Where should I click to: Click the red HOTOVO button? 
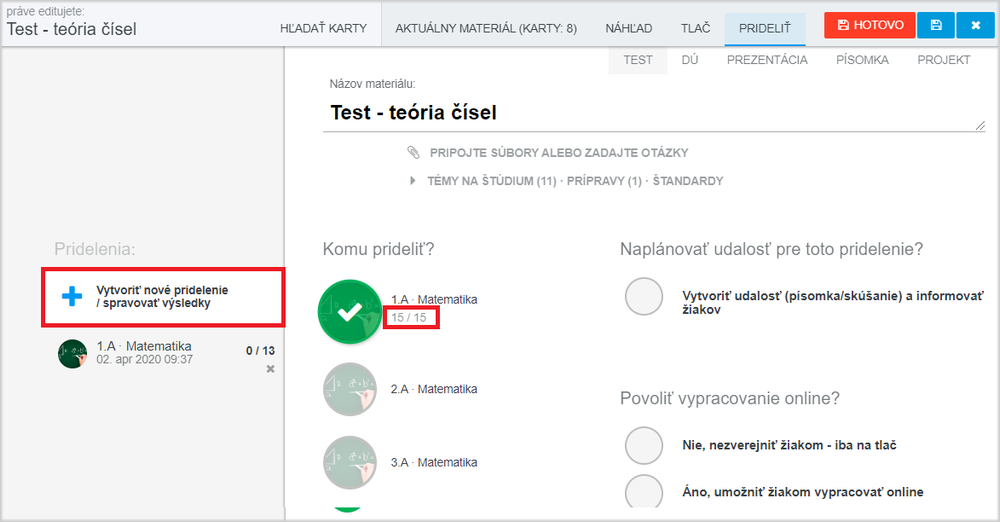(869, 26)
